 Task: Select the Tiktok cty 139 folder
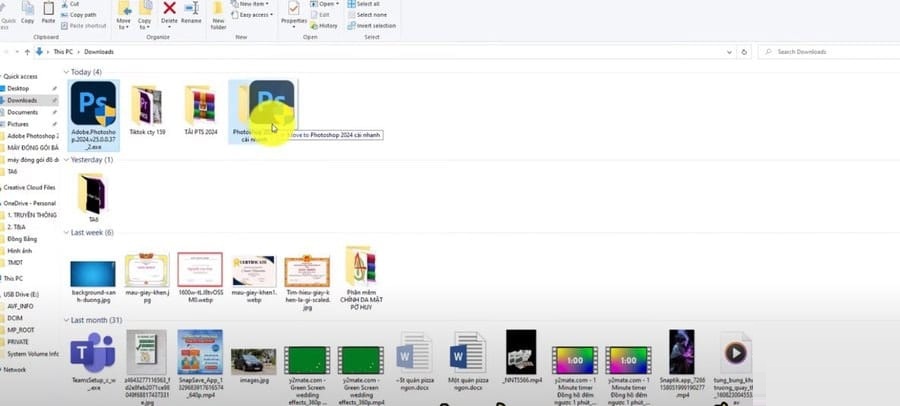(x=147, y=110)
